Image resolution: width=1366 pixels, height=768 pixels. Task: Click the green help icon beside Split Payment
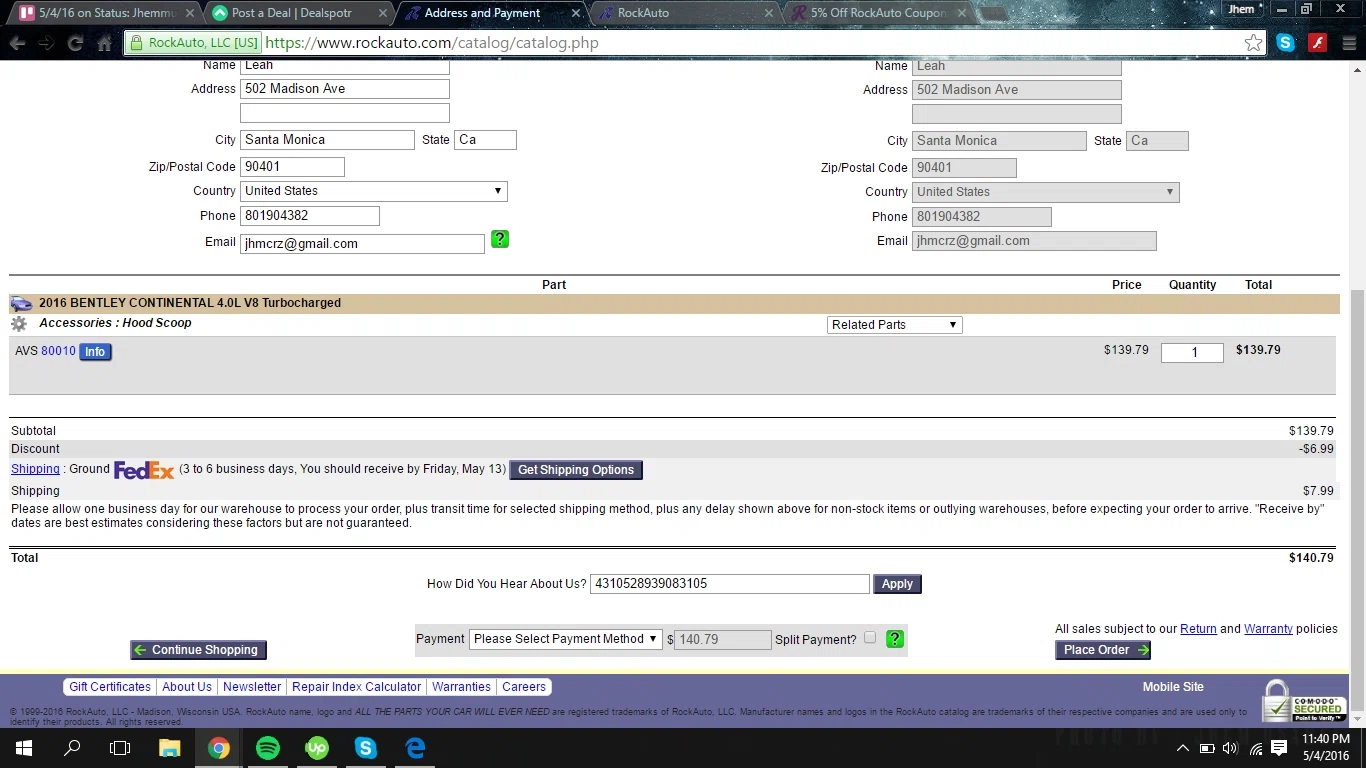tap(895, 639)
